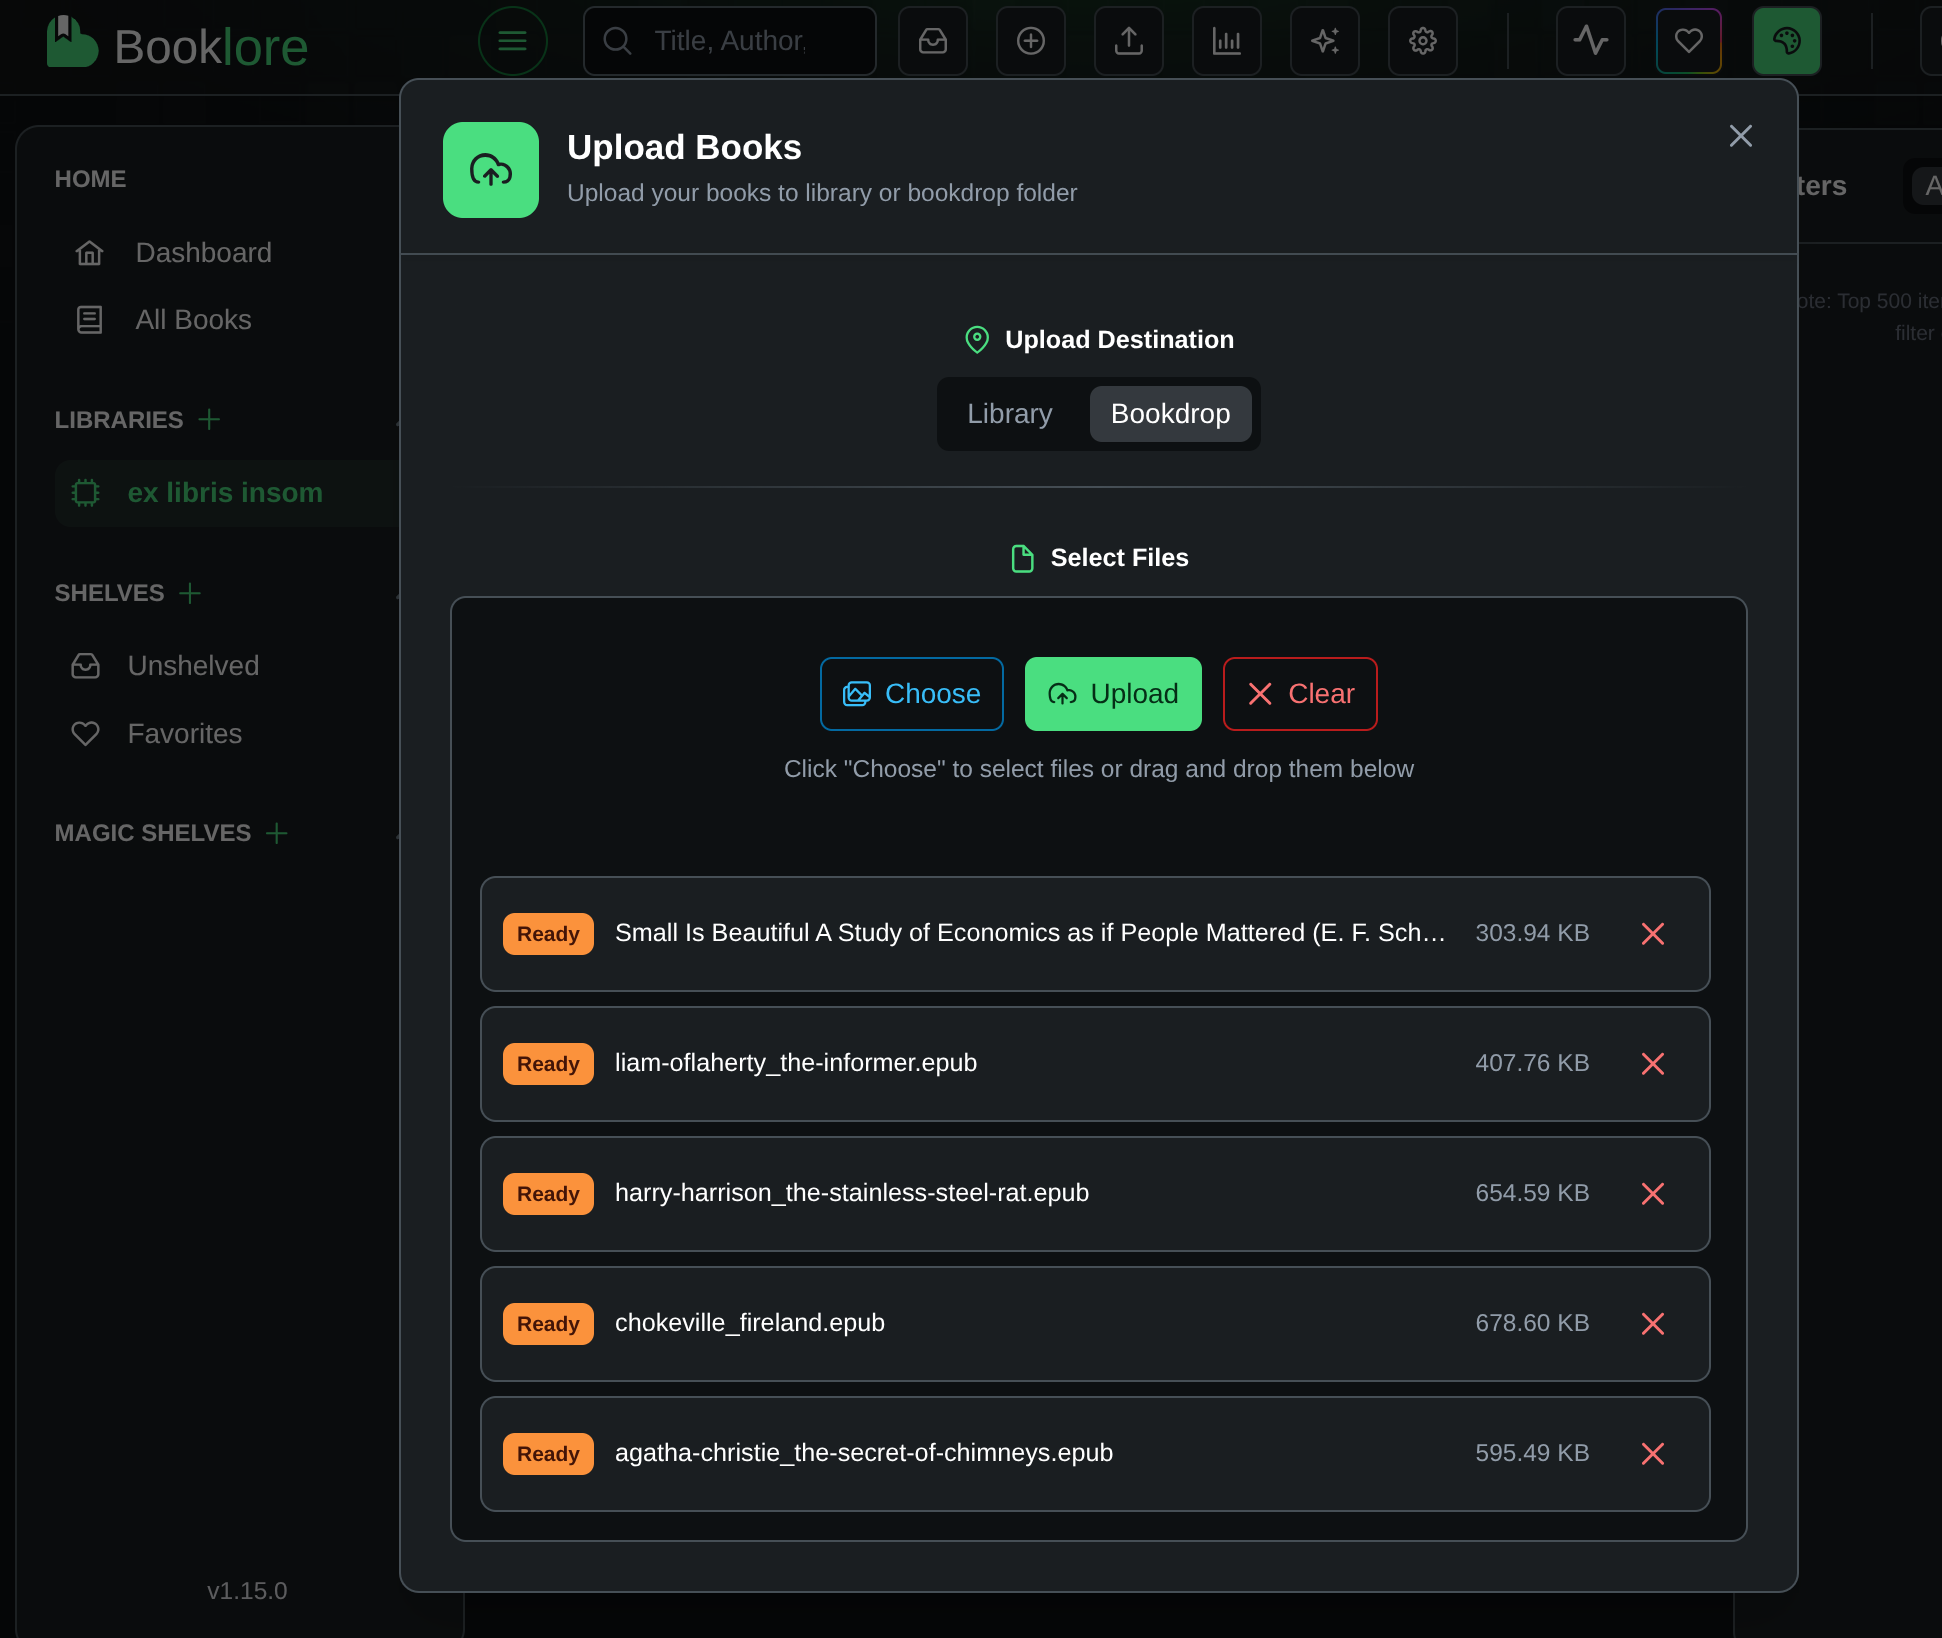Open the green theme palette button
The width and height of the screenshot is (1942, 1638).
(1786, 41)
